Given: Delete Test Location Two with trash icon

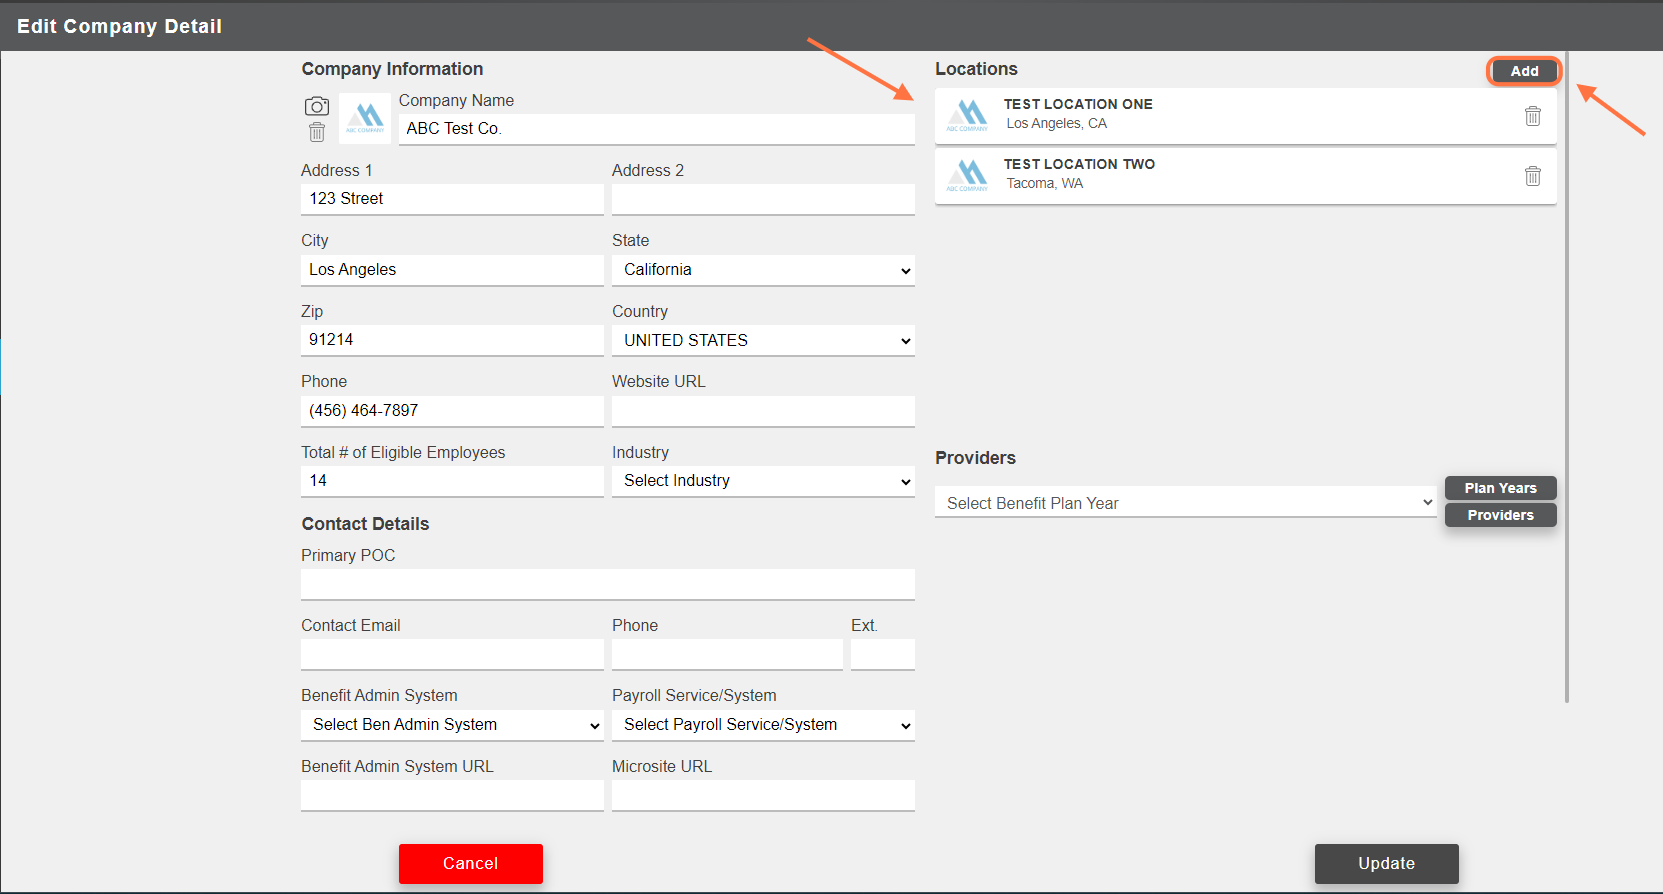Looking at the screenshot, I should [1532, 176].
